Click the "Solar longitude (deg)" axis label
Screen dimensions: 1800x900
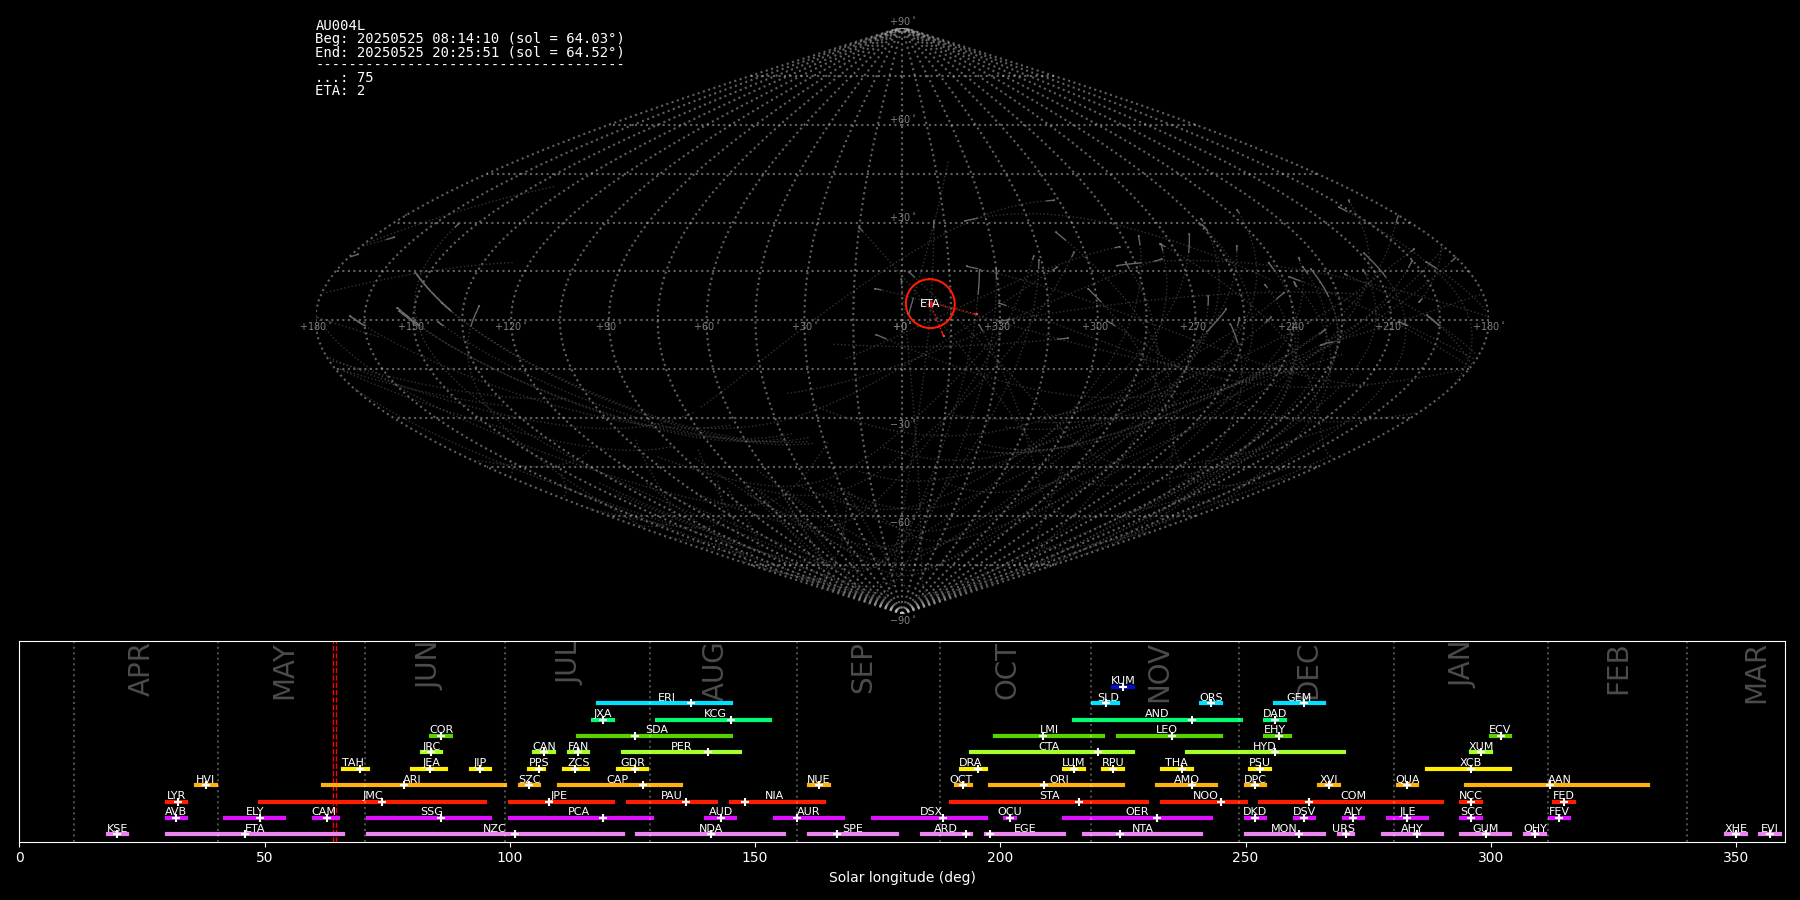902,877
